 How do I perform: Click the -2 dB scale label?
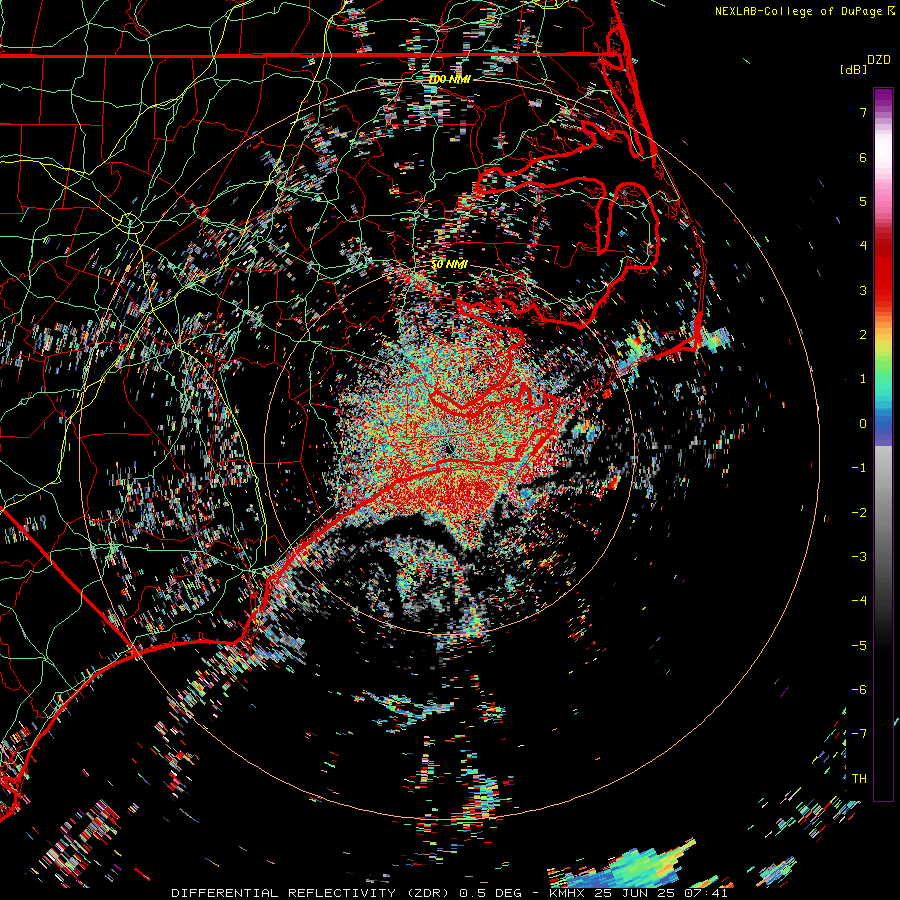(x=859, y=513)
